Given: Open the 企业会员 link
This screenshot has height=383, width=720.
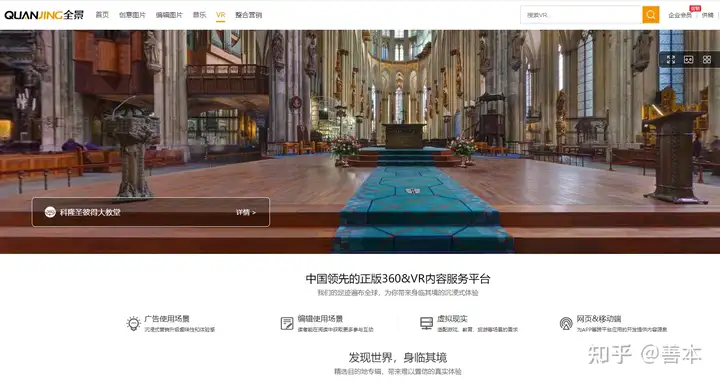Looking at the screenshot, I should tap(680, 15).
